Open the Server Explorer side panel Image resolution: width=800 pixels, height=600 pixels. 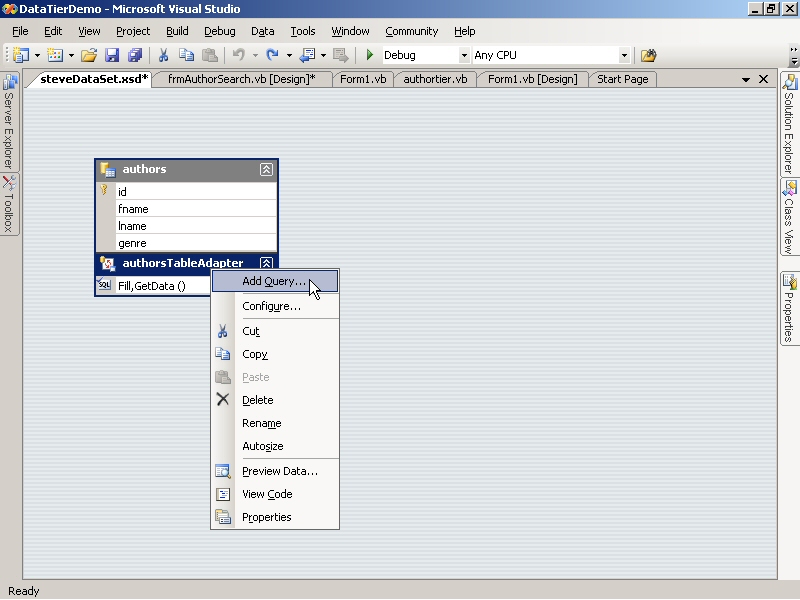pyautogui.click(x=9, y=121)
